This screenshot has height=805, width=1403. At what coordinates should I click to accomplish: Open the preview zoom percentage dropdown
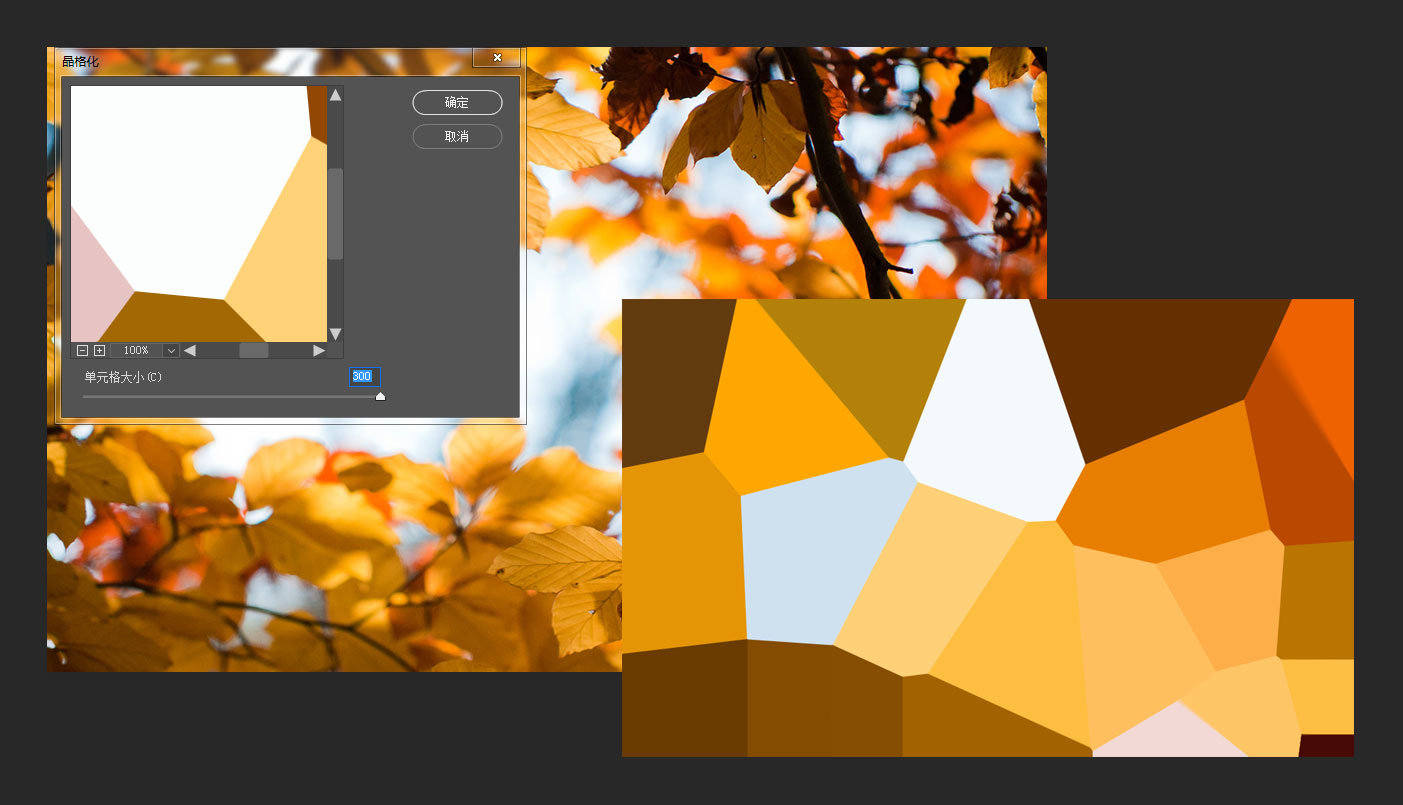[170, 351]
